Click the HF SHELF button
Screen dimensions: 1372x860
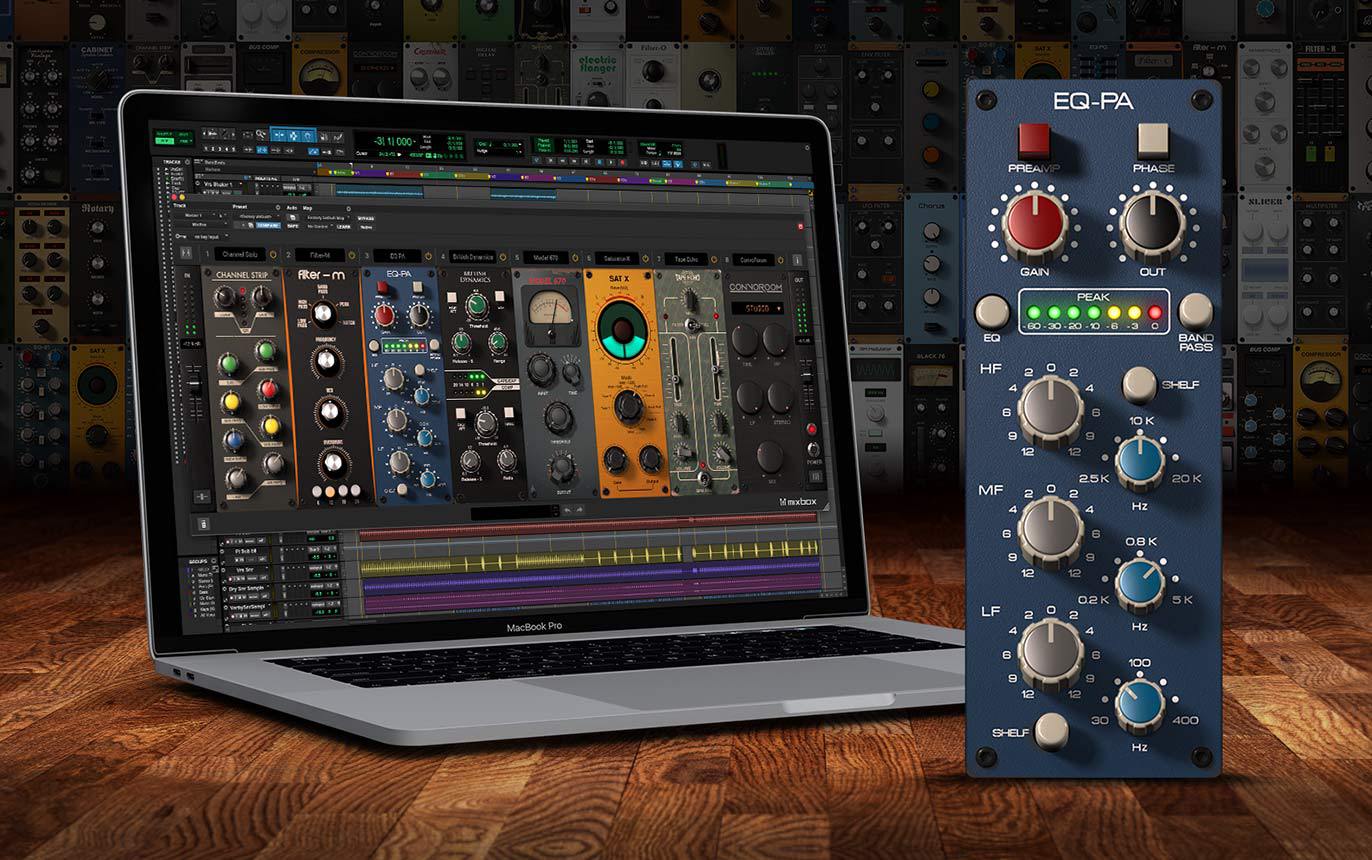[1139, 385]
